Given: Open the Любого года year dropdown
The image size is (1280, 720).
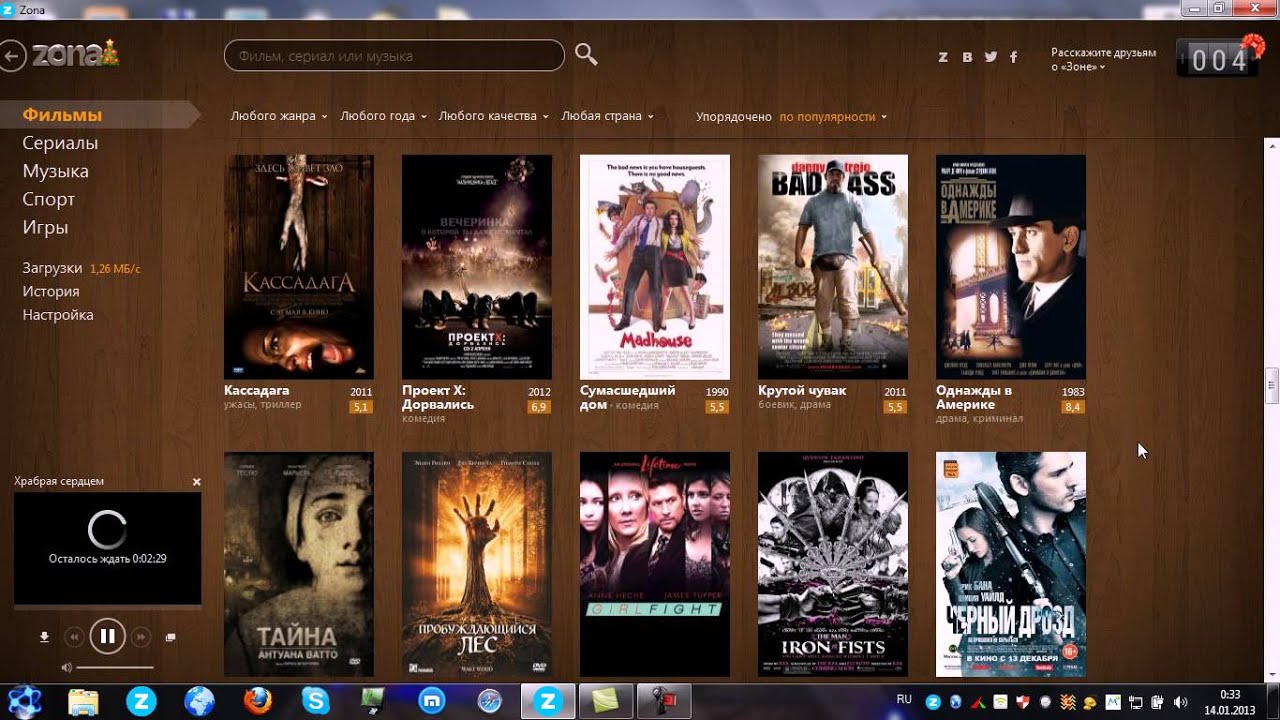Looking at the screenshot, I should click(383, 116).
